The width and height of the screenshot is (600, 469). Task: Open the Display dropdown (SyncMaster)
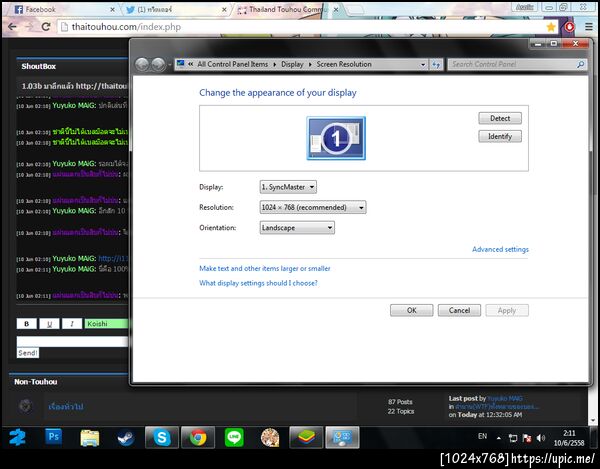click(288, 187)
